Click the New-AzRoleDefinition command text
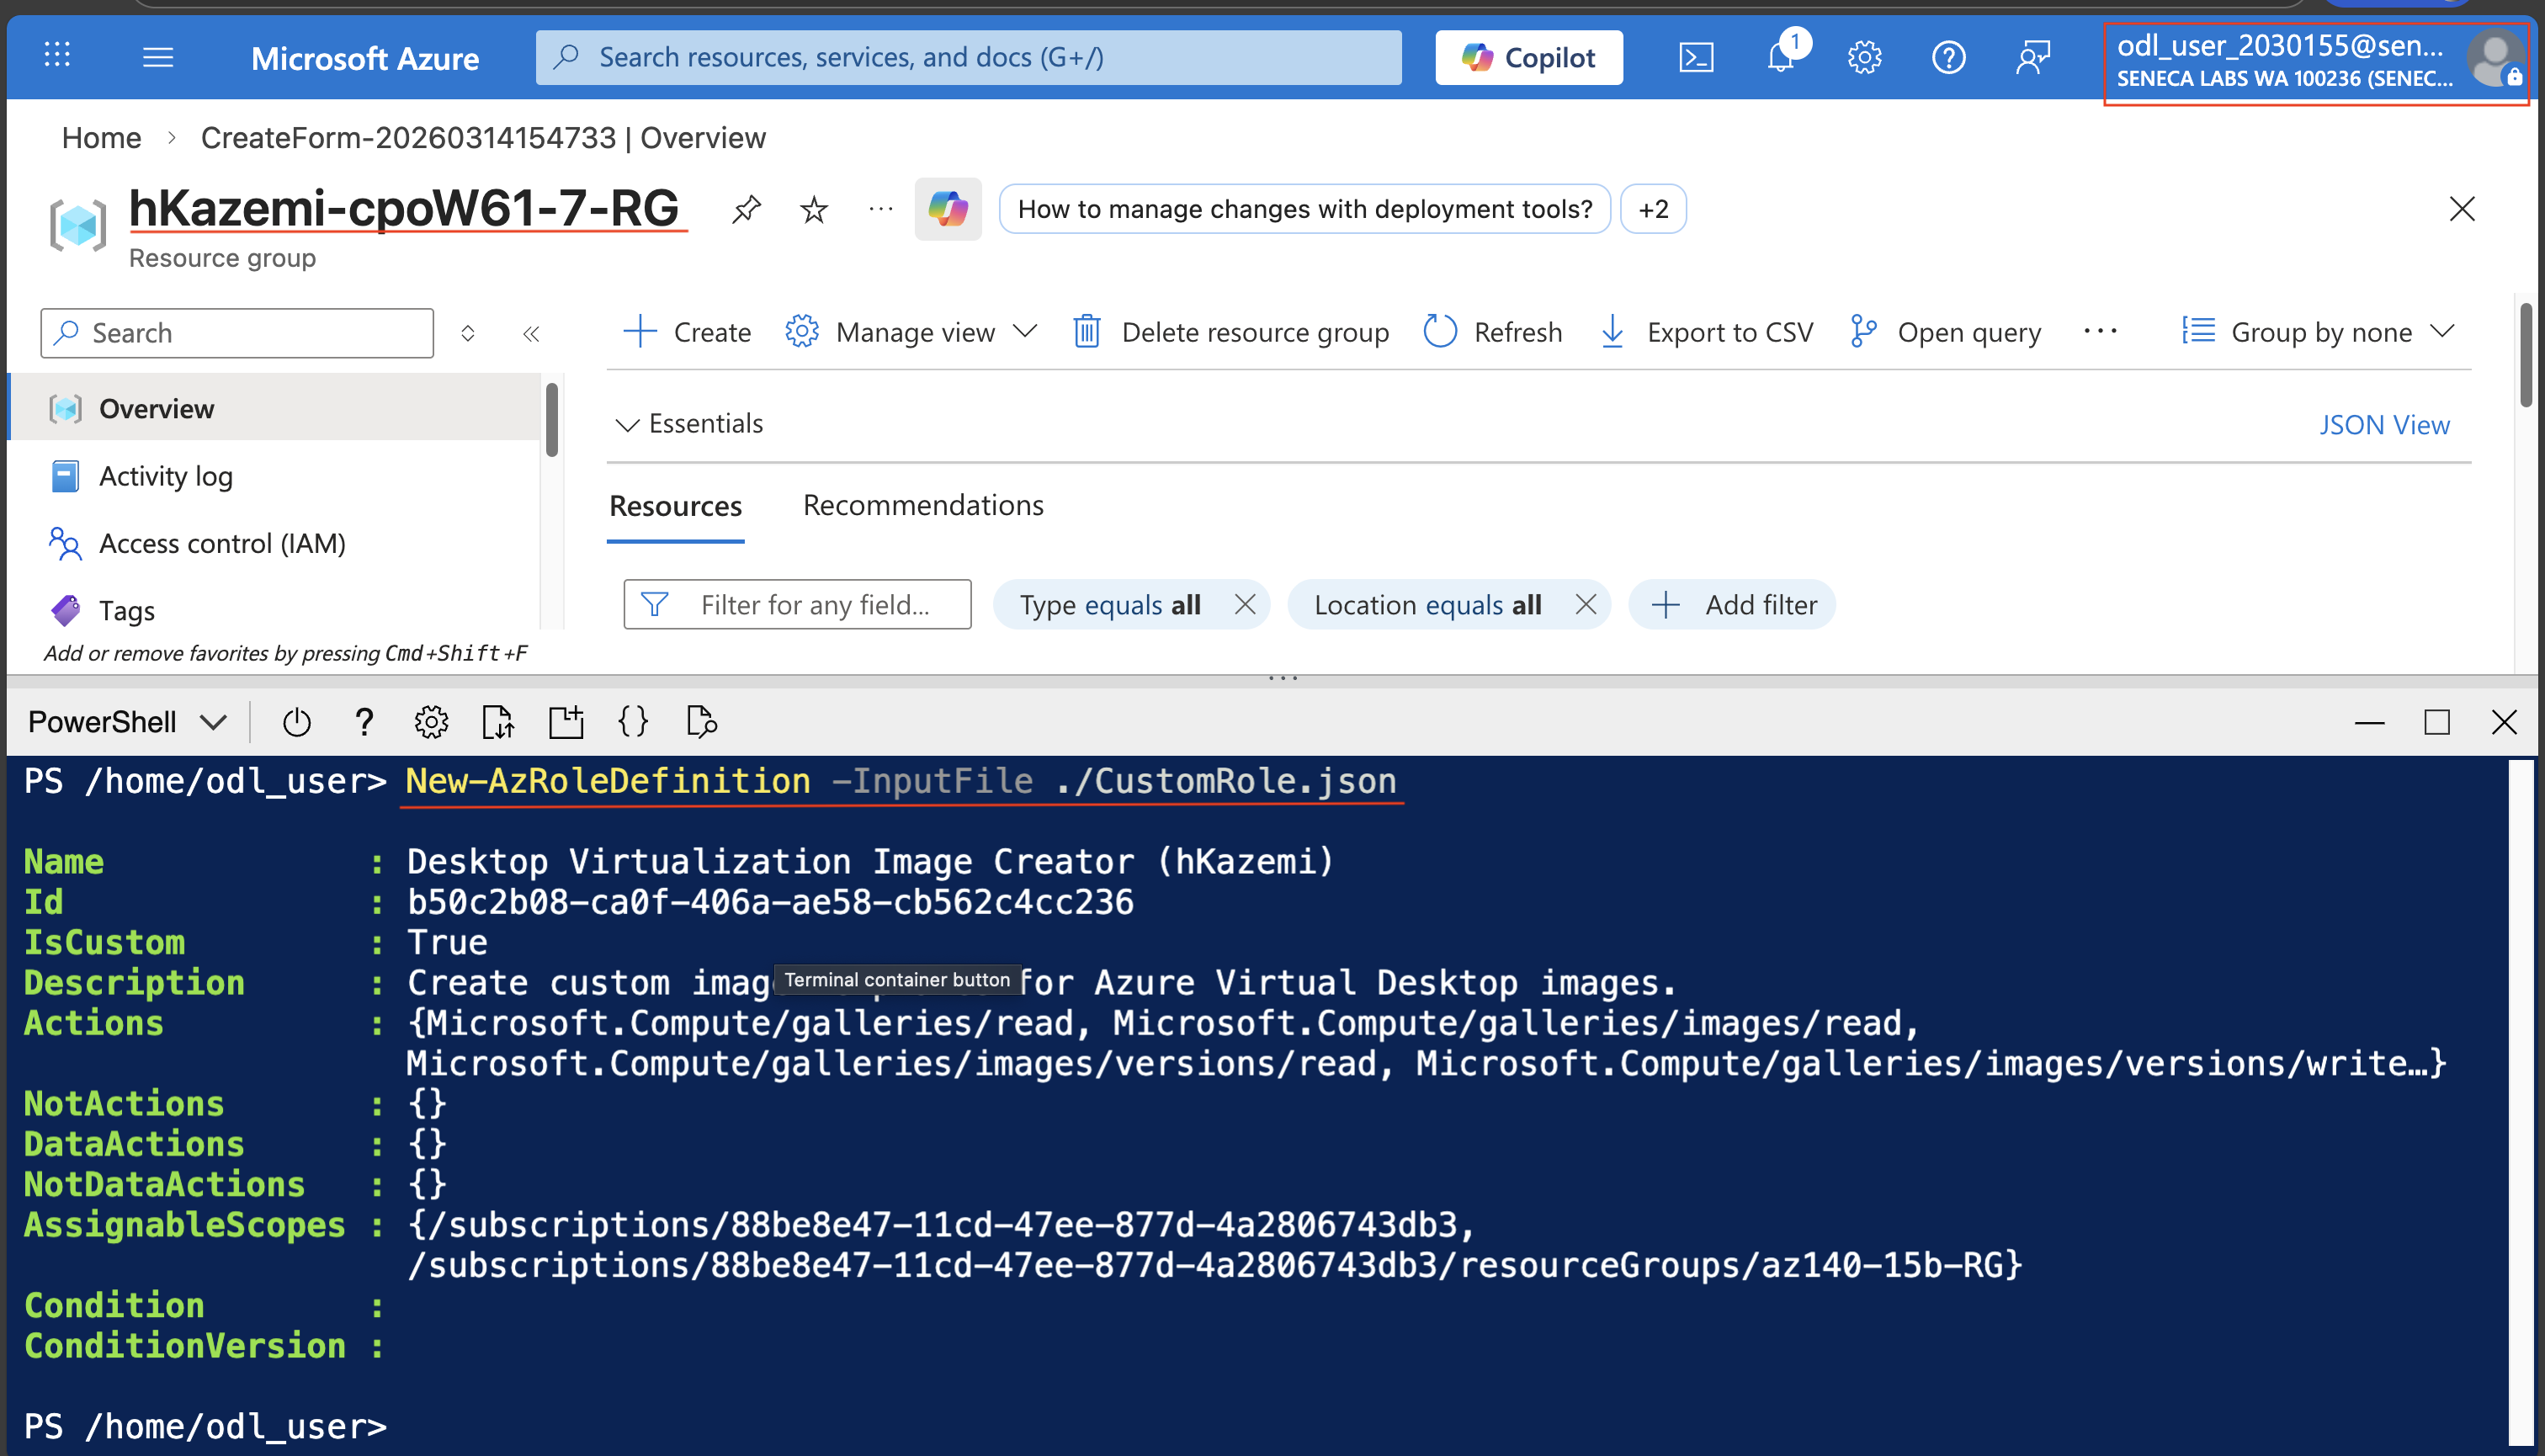Screen dimensions: 2545x1456 [608, 781]
